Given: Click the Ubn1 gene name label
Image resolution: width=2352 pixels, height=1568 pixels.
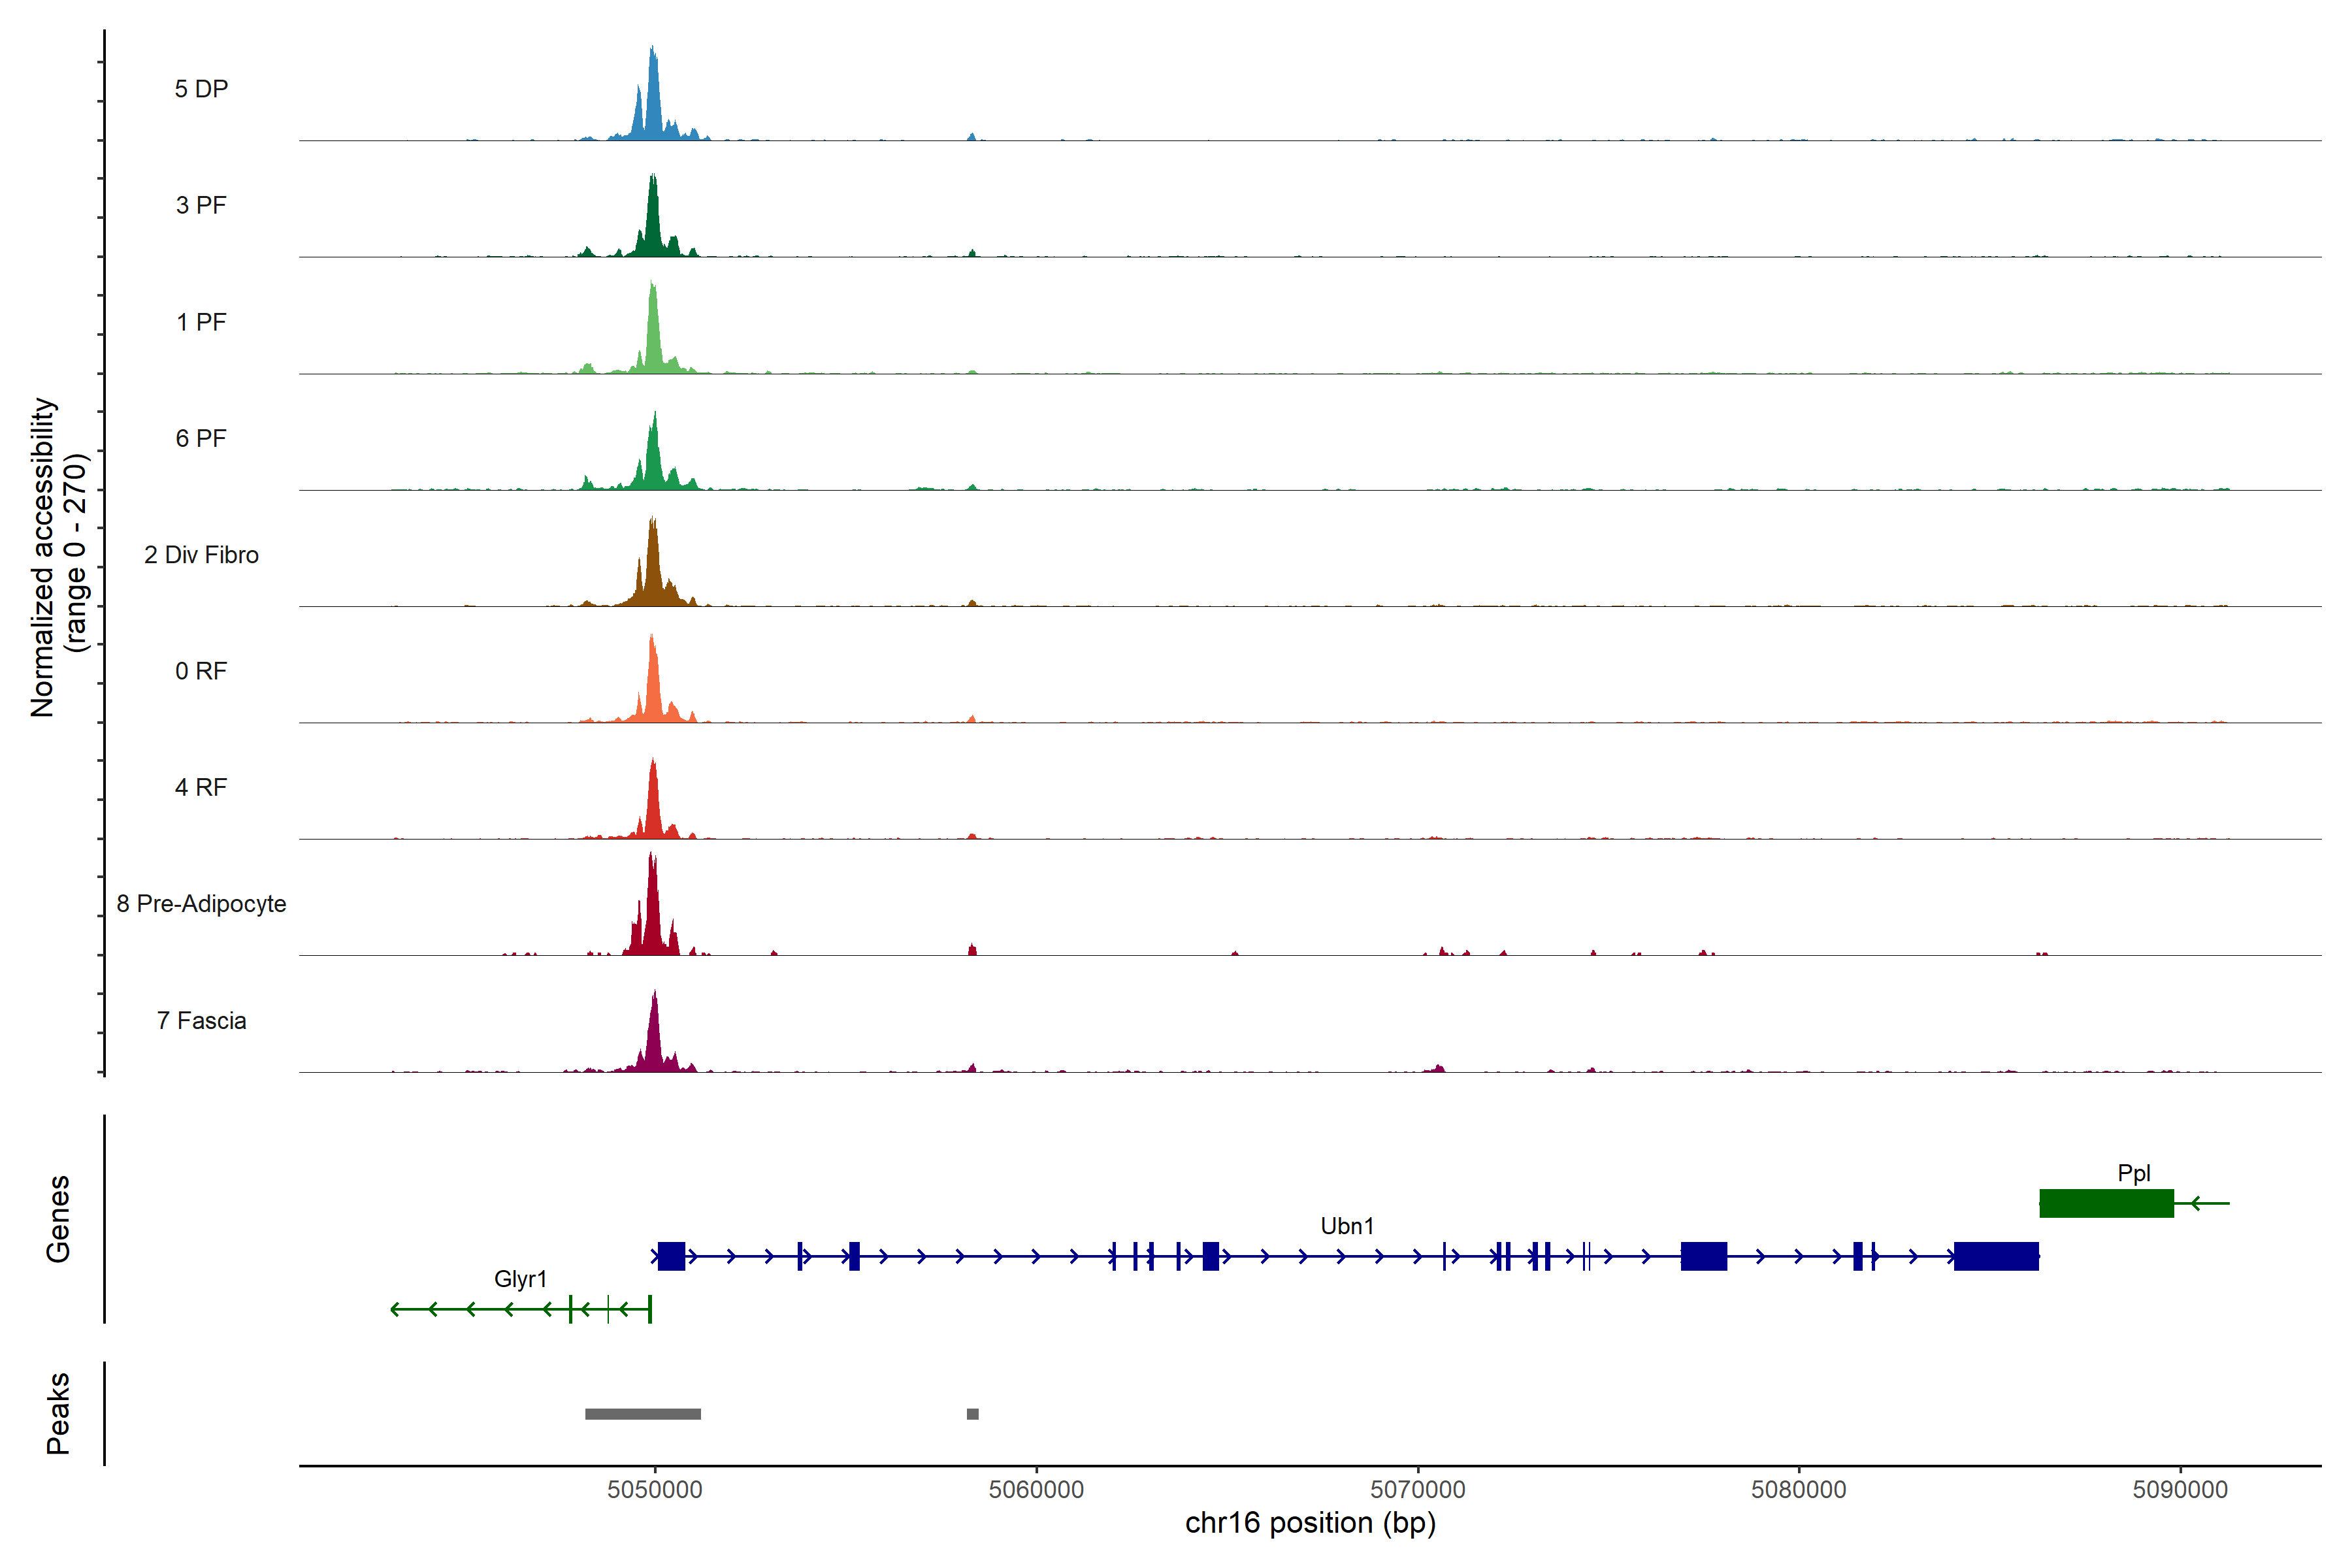Looking at the screenshot, I should 1347,1226.
